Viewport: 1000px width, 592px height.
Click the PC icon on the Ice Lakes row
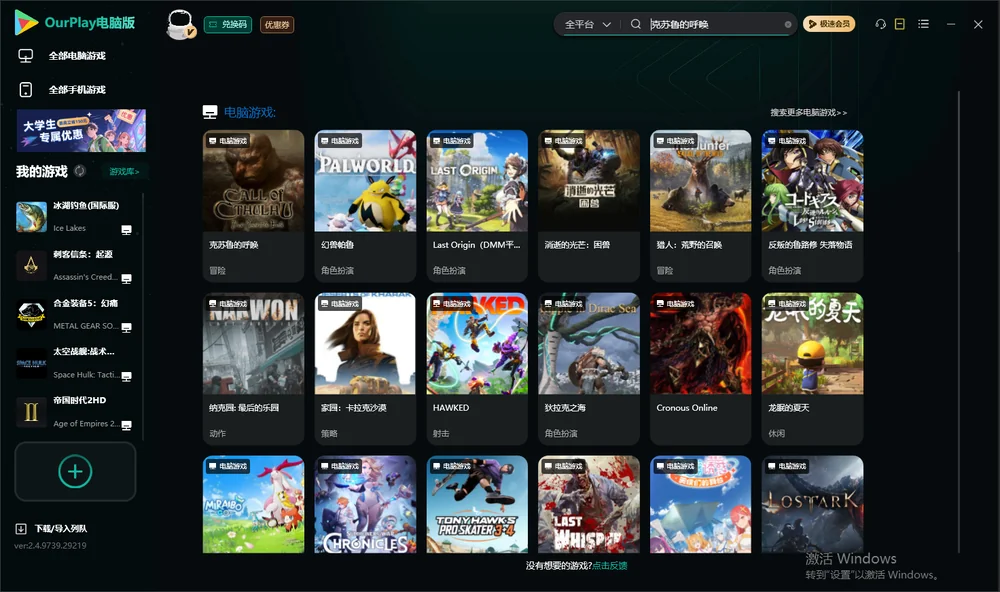pyautogui.click(x=126, y=230)
